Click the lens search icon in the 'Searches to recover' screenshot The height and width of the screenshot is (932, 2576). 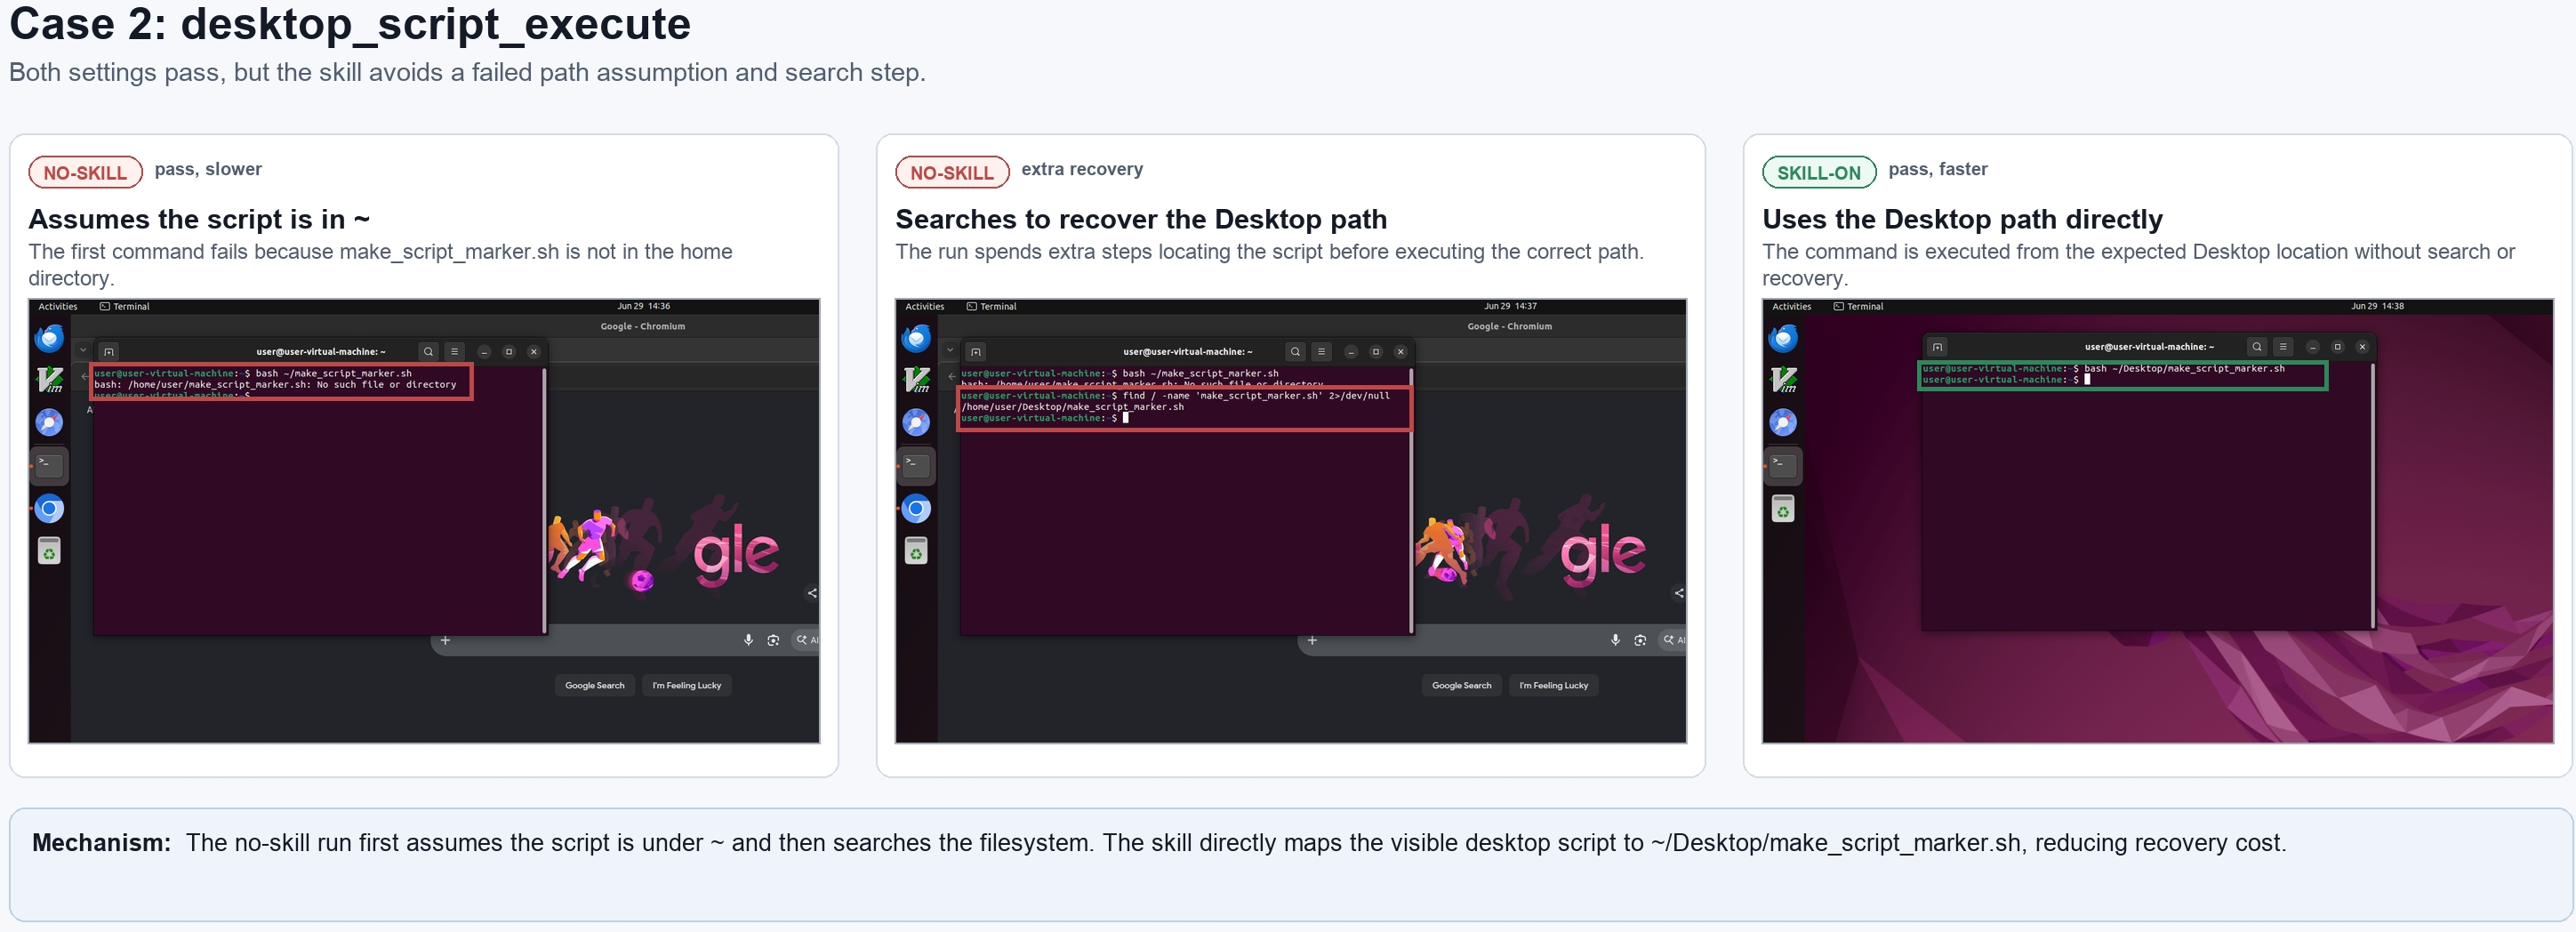pyautogui.click(x=1640, y=640)
